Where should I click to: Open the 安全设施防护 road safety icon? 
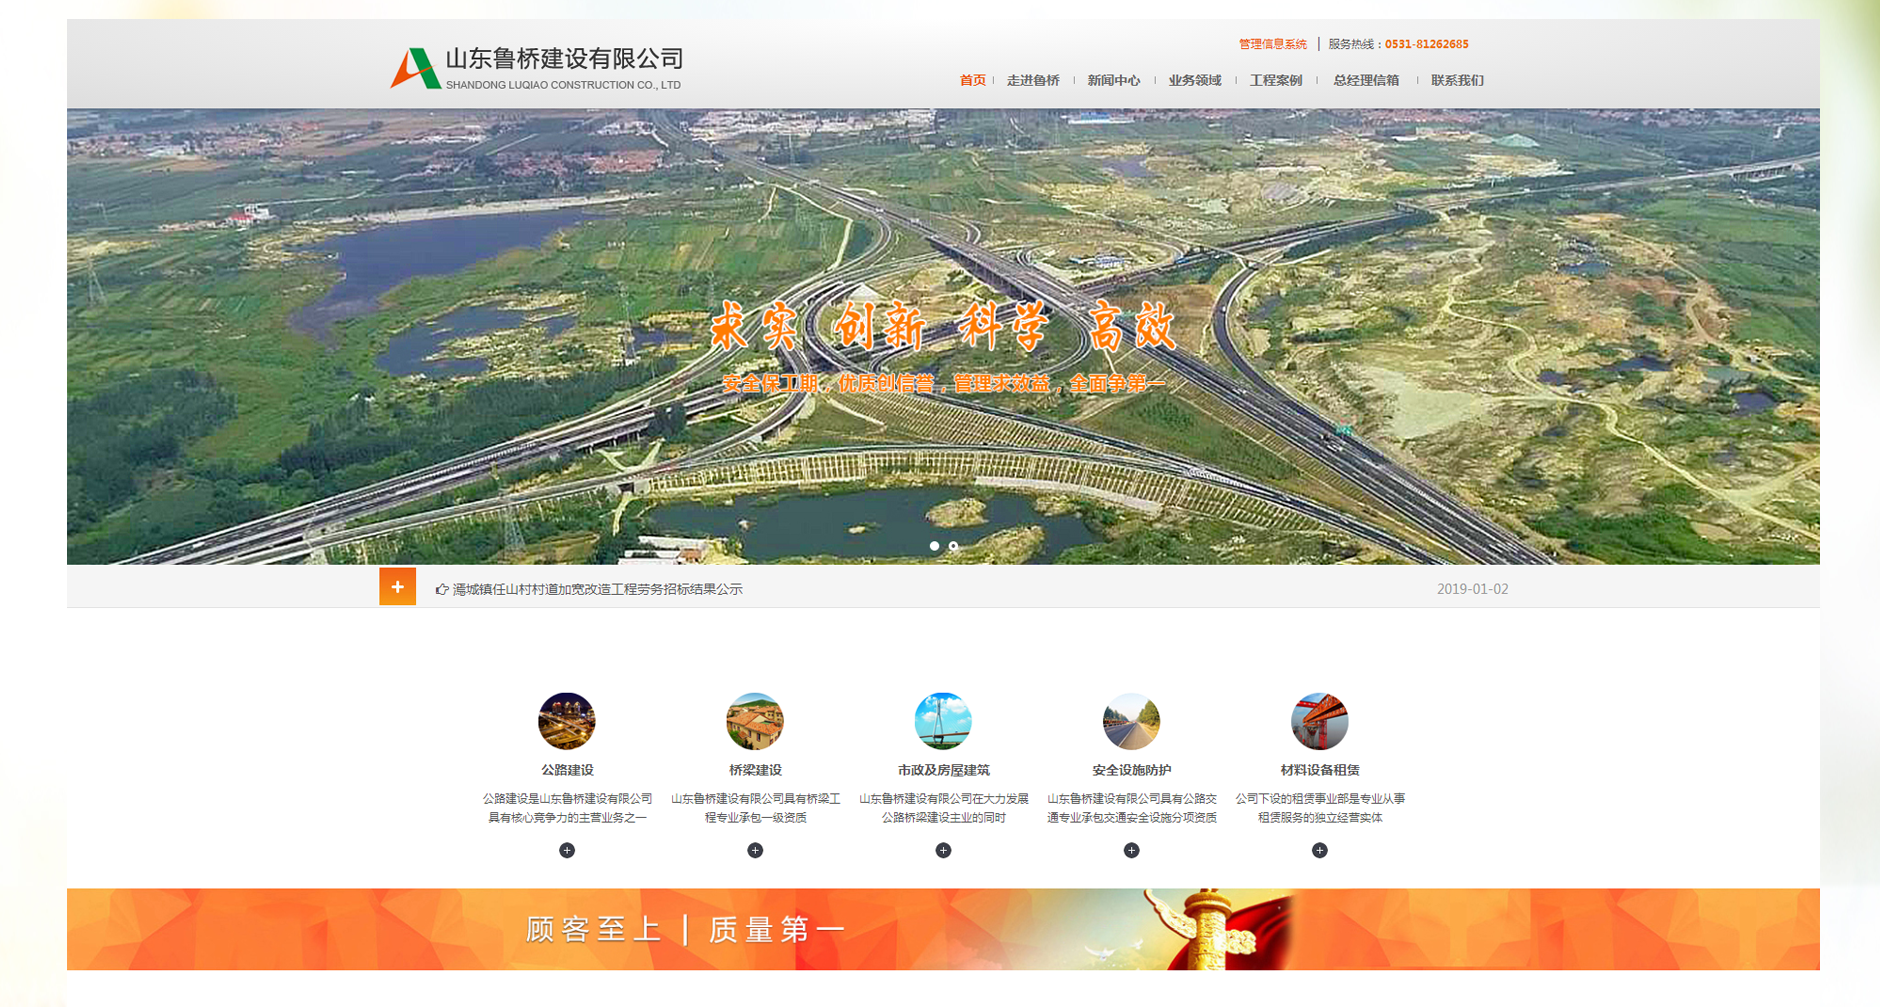tap(1131, 722)
